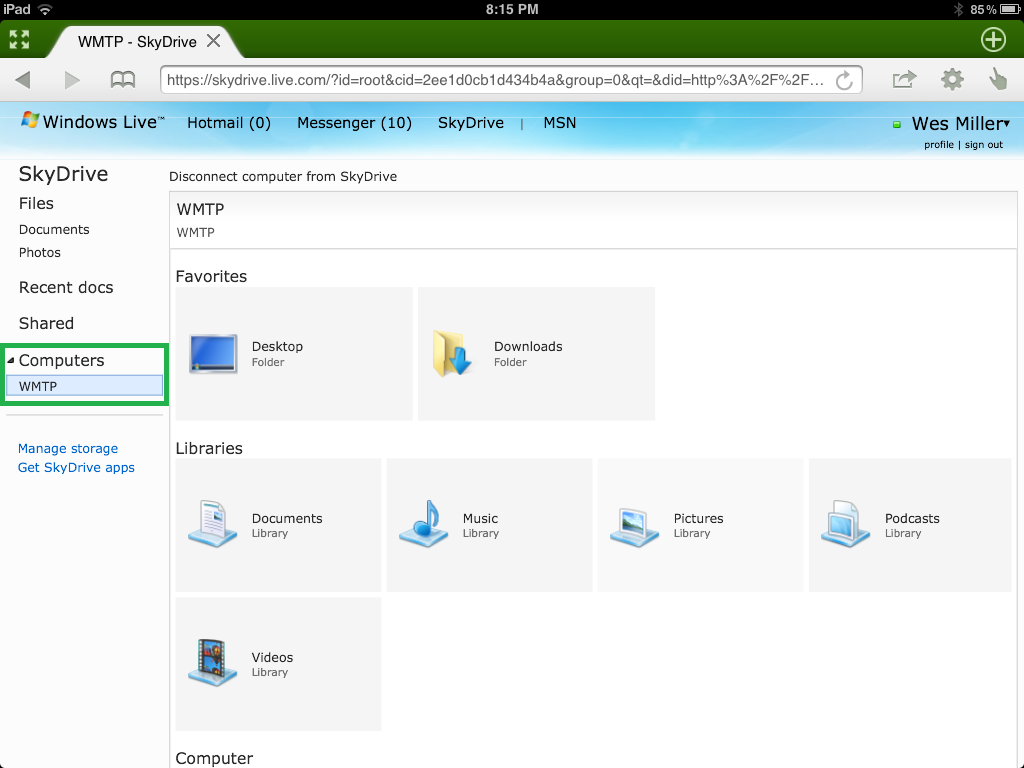The width and height of the screenshot is (1024, 768).
Task: Open the Get SkyDrive apps link
Action: pos(76,468)
